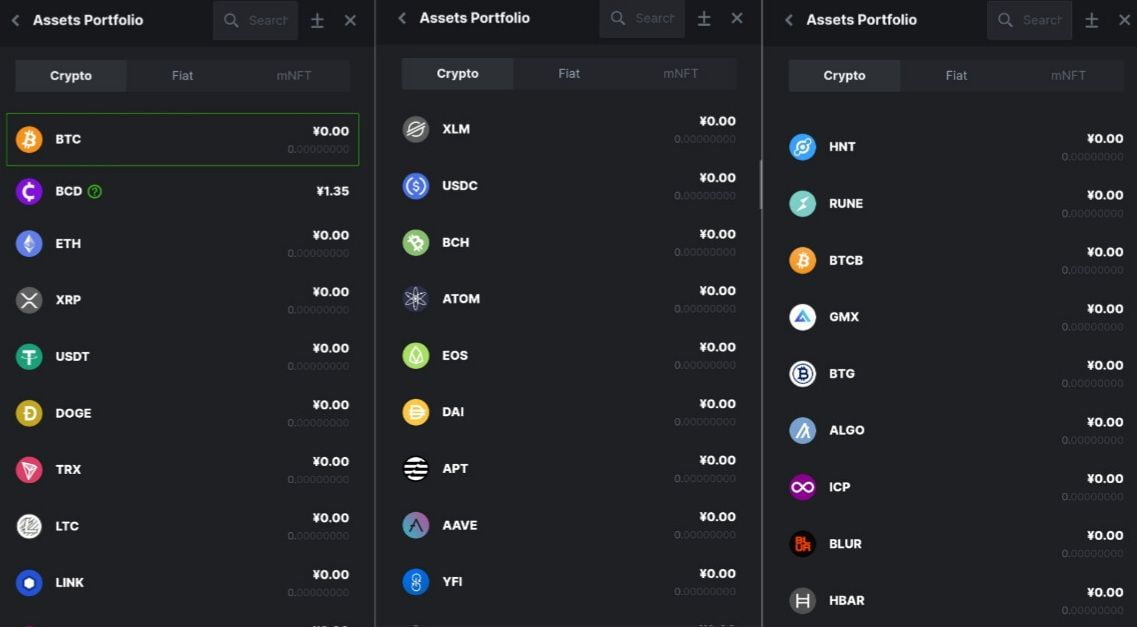This screenshot has height=627, width=1137.
Task: Select the ALGO asset row
Action: [955, 430]
